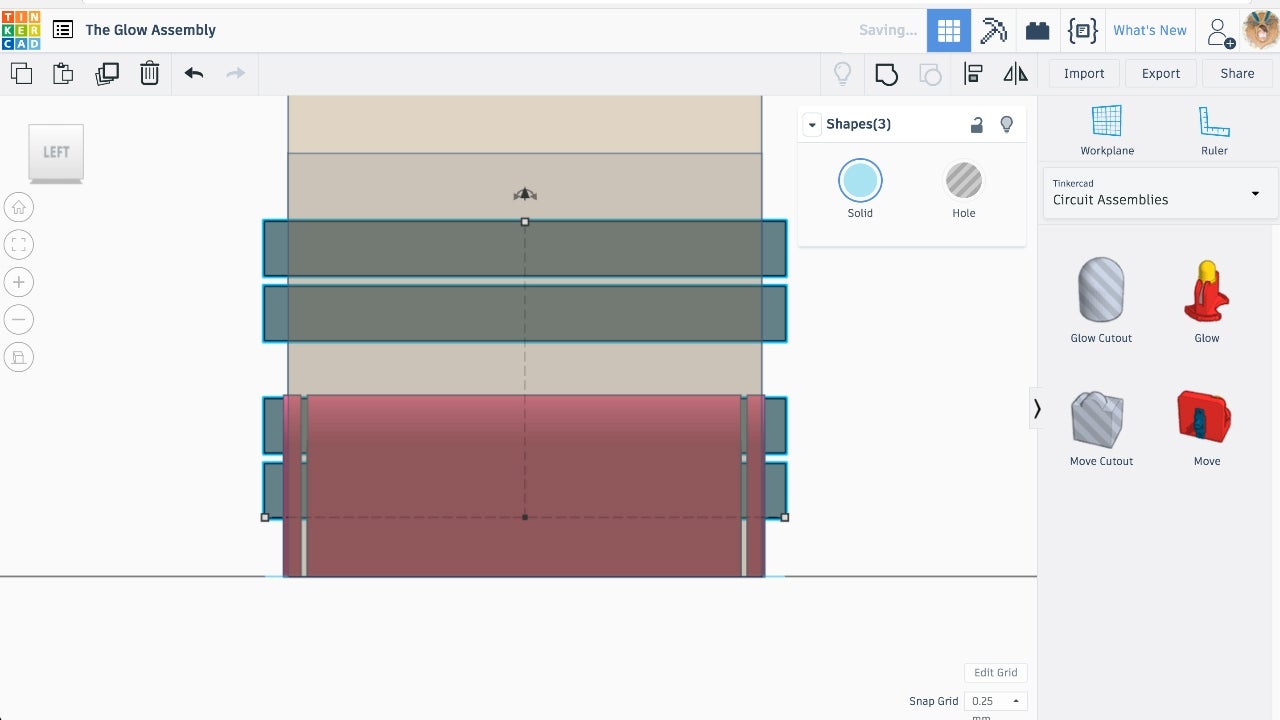1280x720 pixels.
Task: Reset to home view
Action: (19, 207)
